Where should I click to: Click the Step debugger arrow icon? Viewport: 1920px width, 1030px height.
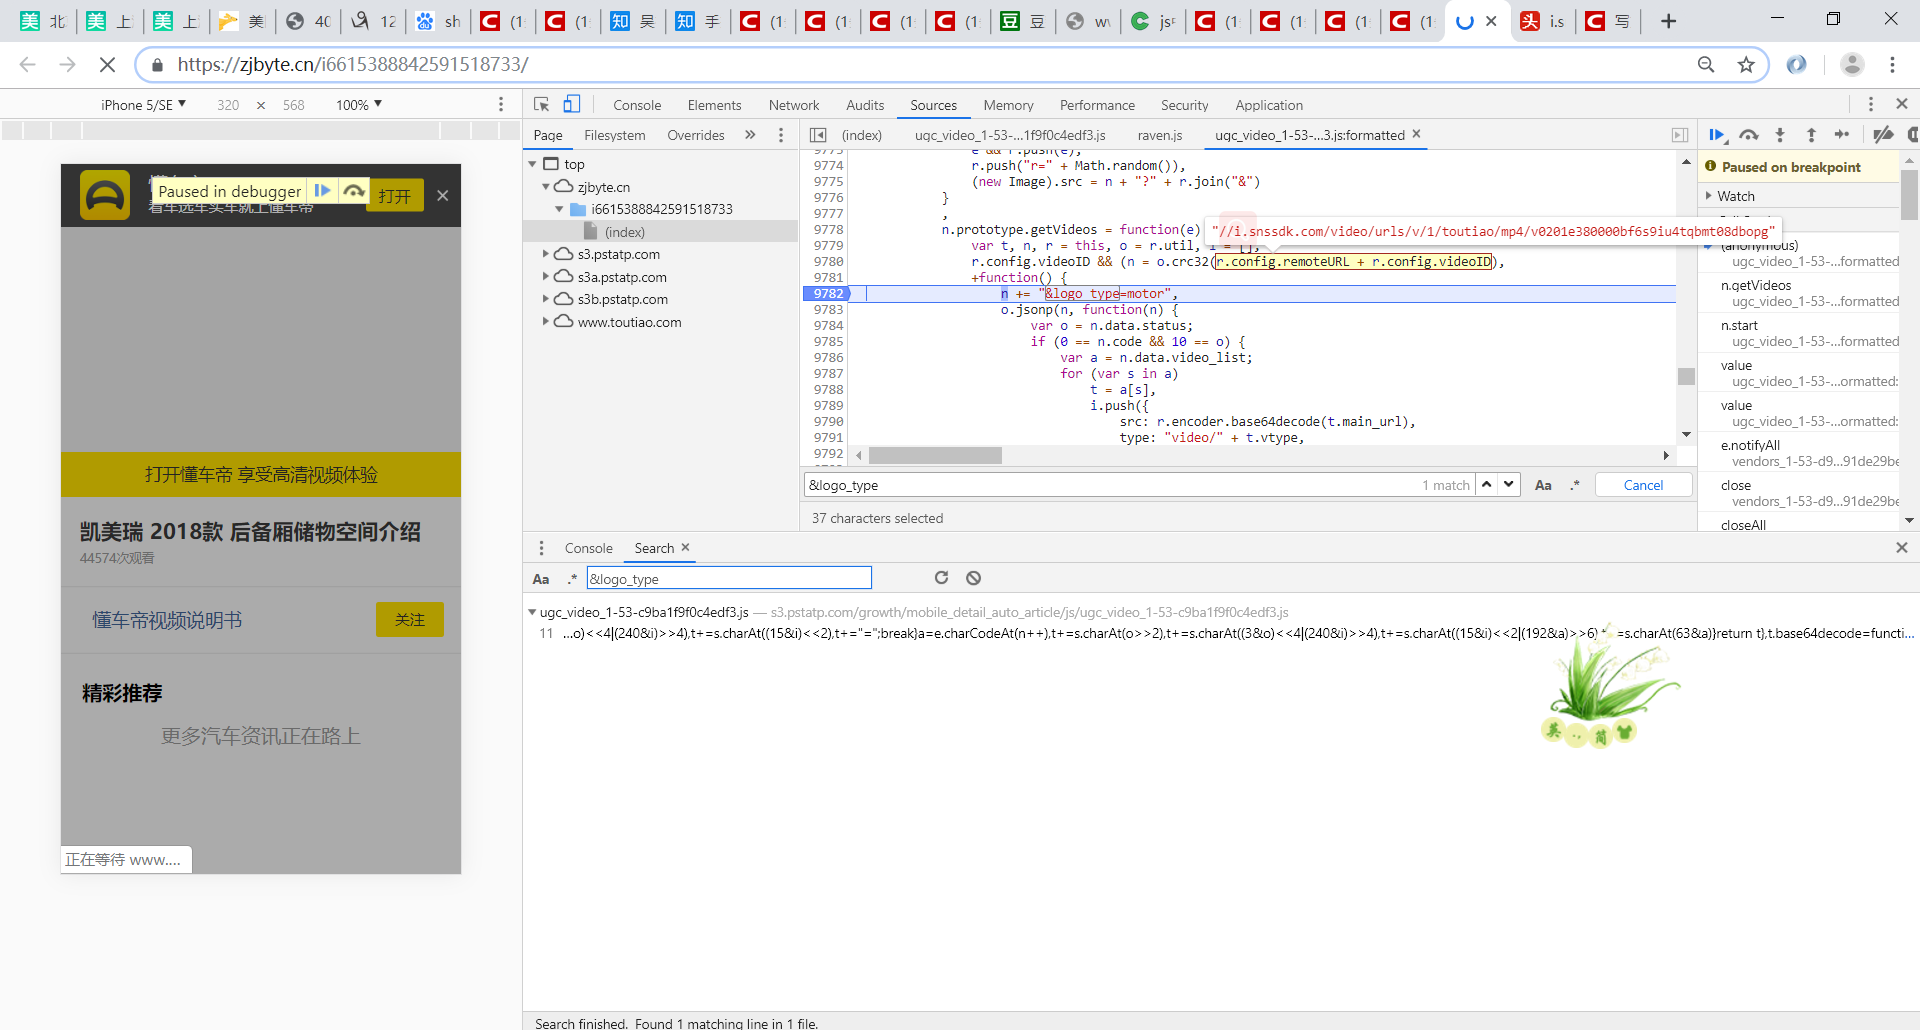[1842, 135]
